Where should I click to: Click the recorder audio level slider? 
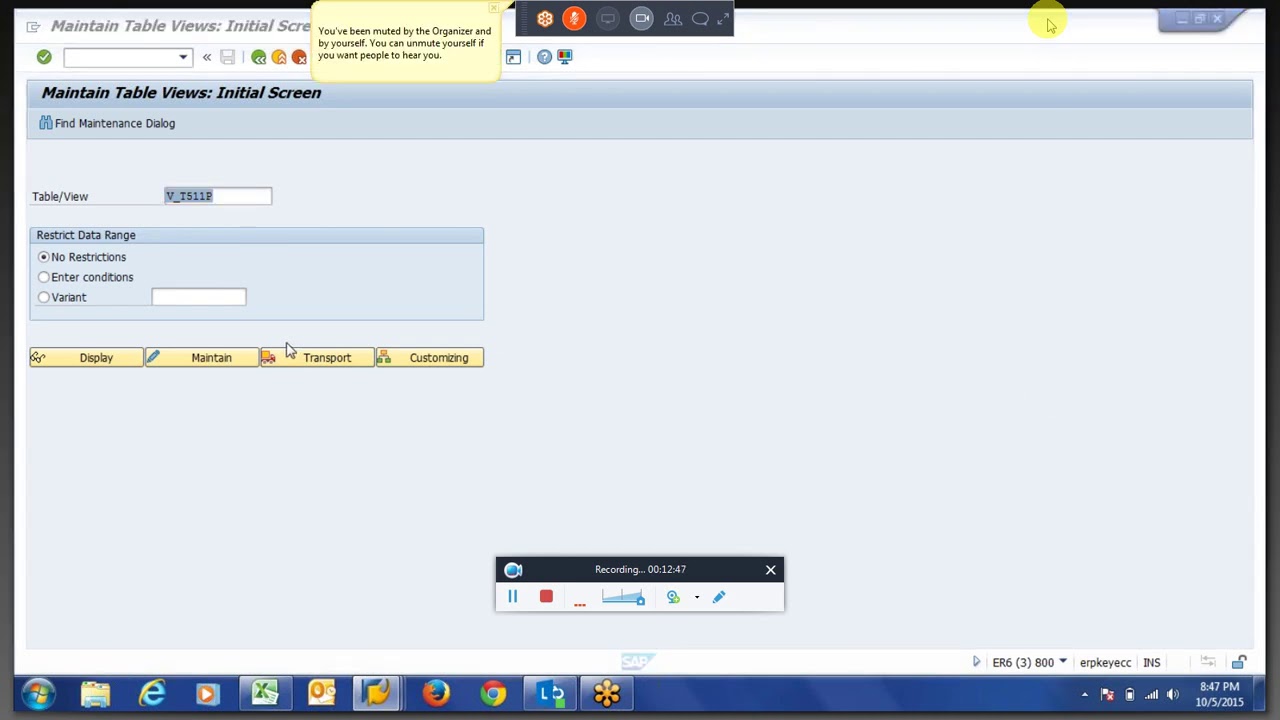pyautogui.click(x=623, y=597)
